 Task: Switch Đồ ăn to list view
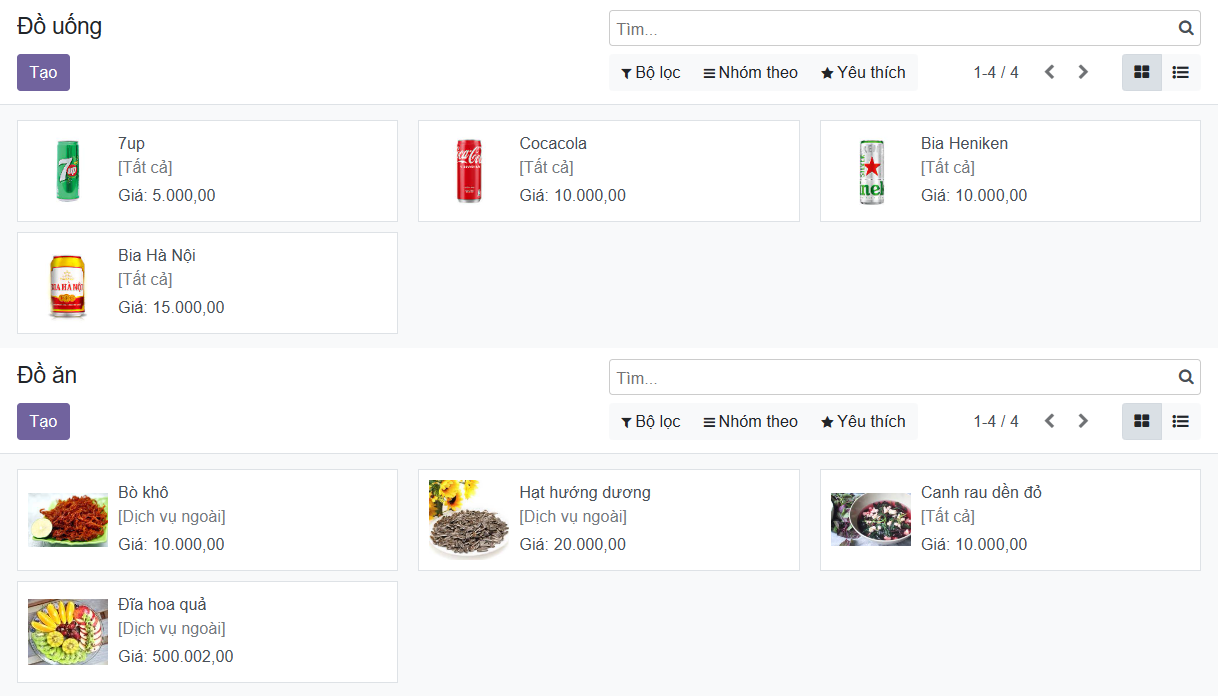(1180, 421)
